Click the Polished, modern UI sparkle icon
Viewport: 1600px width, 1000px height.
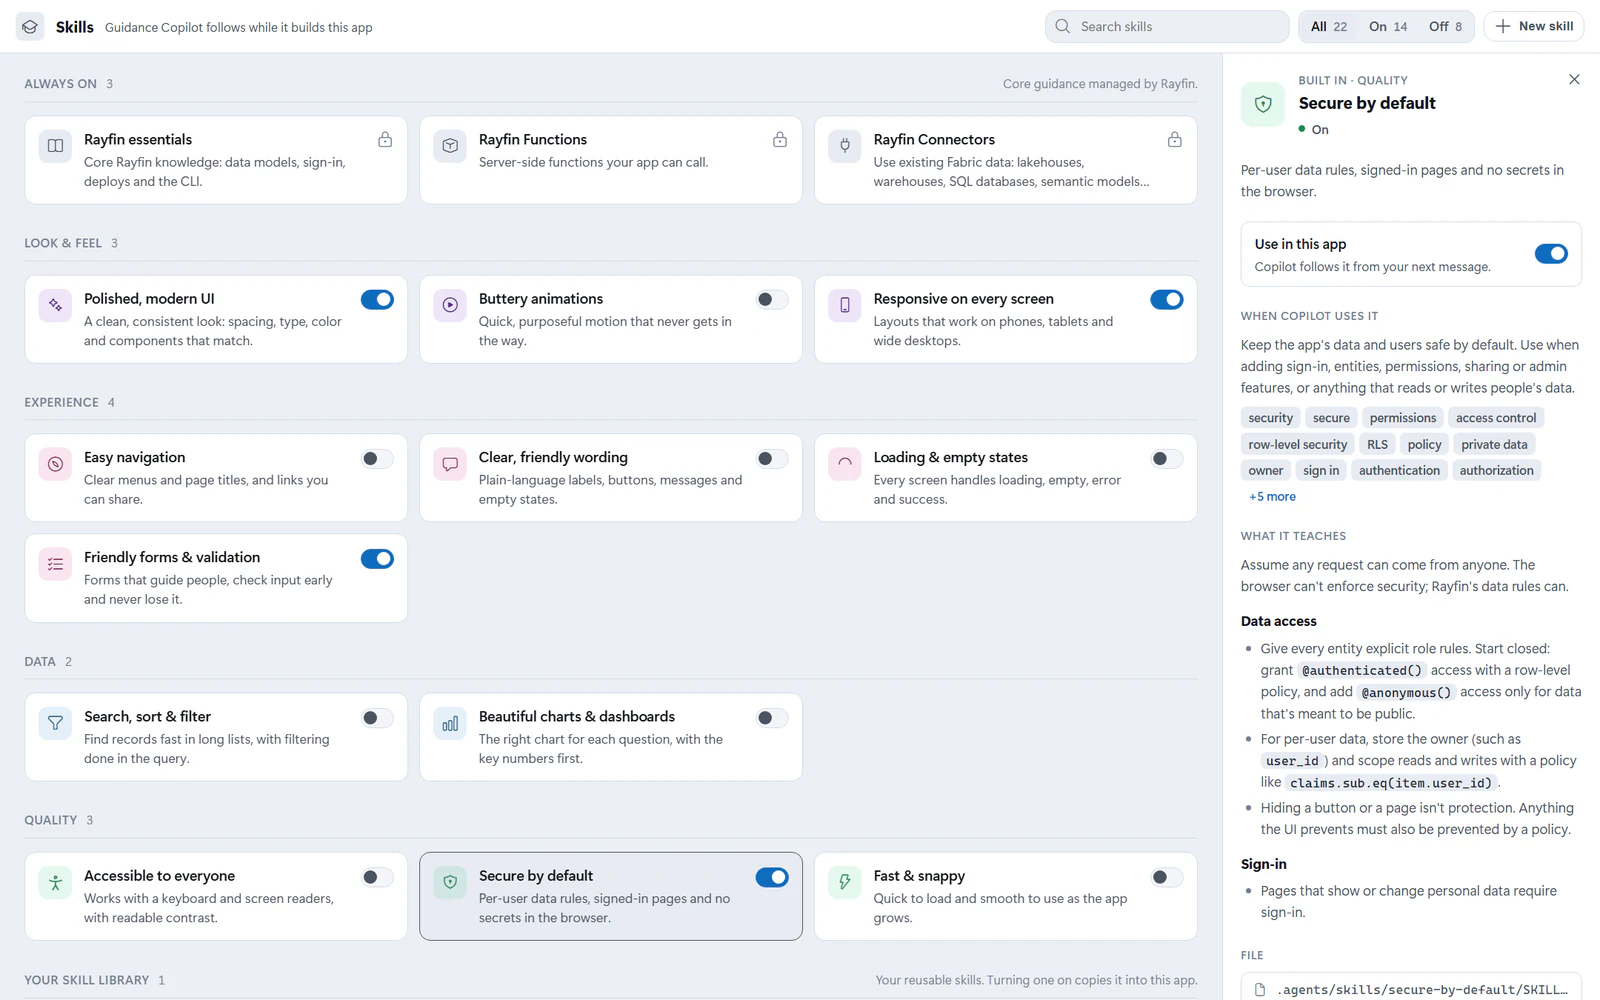pos(55,305)
